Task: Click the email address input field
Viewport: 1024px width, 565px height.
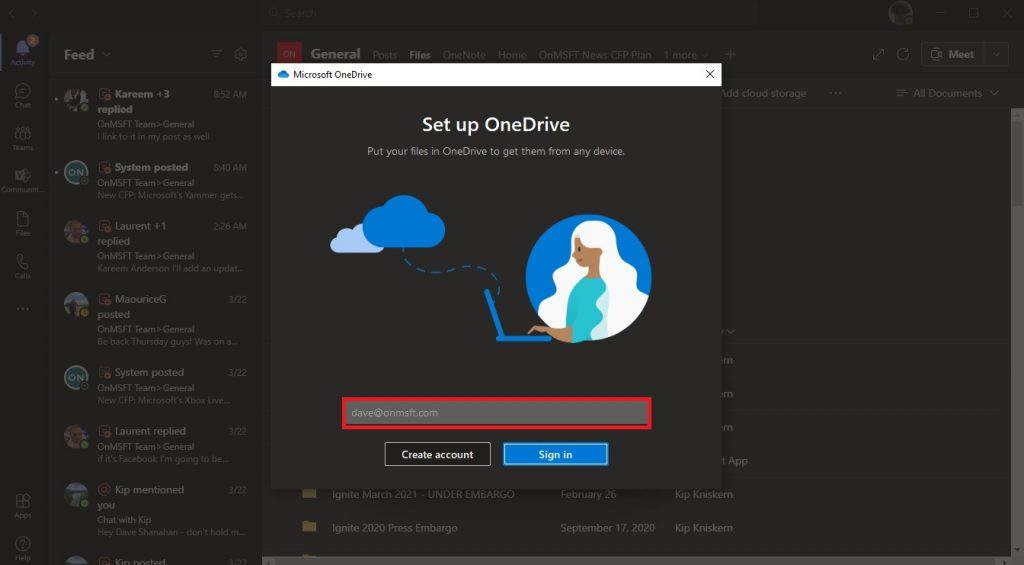Action: [x=496, y=413]
